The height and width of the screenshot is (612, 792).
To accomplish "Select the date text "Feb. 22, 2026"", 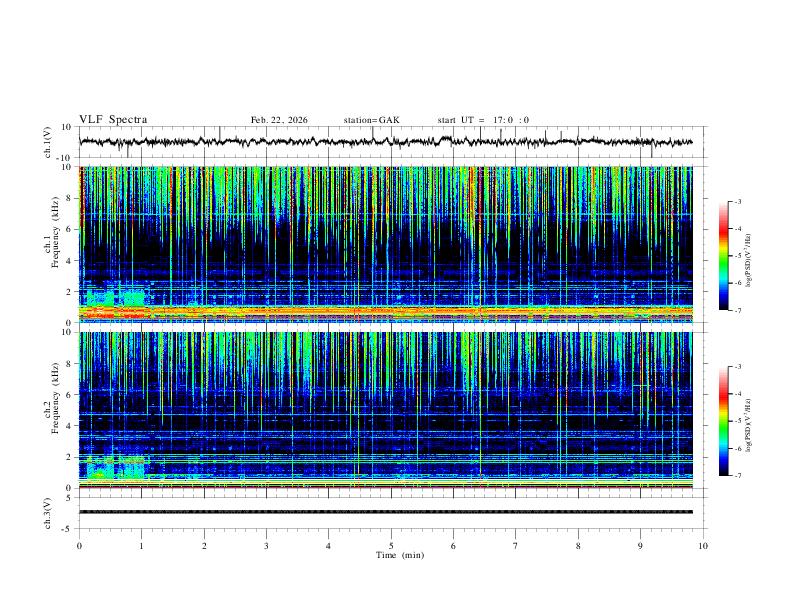I will [279, 120].
